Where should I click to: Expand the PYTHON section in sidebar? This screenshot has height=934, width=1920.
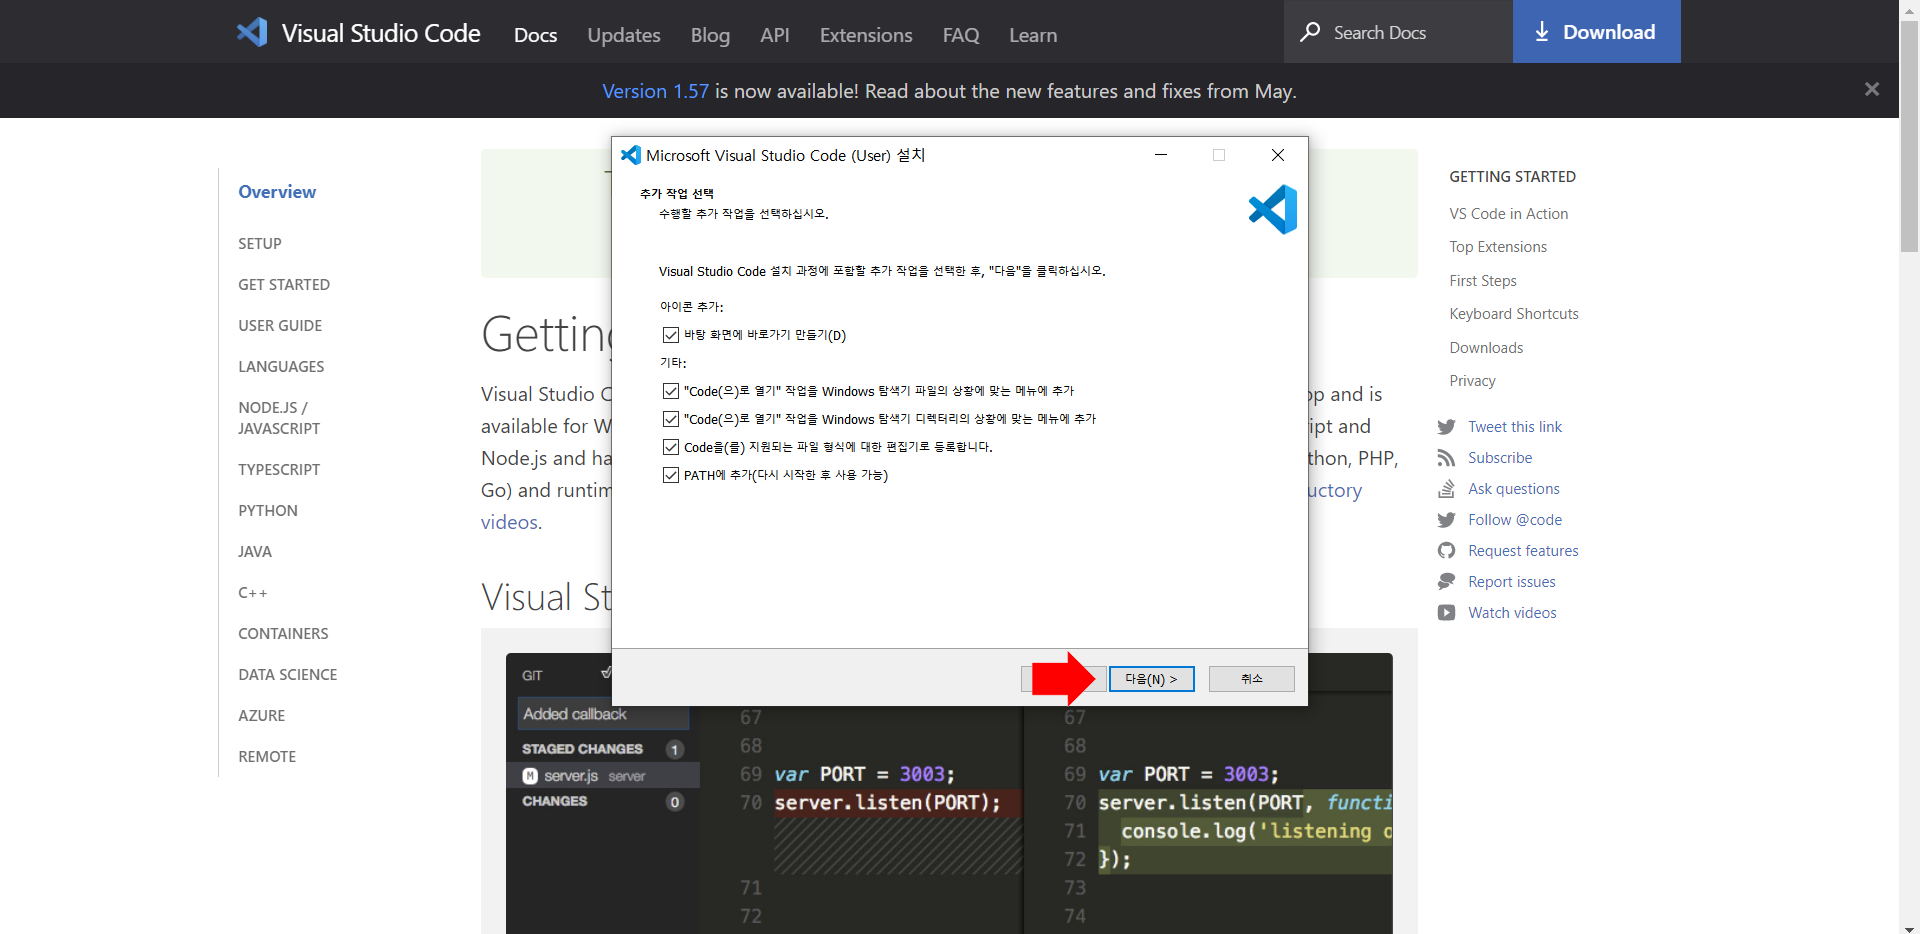pos(268,511)
